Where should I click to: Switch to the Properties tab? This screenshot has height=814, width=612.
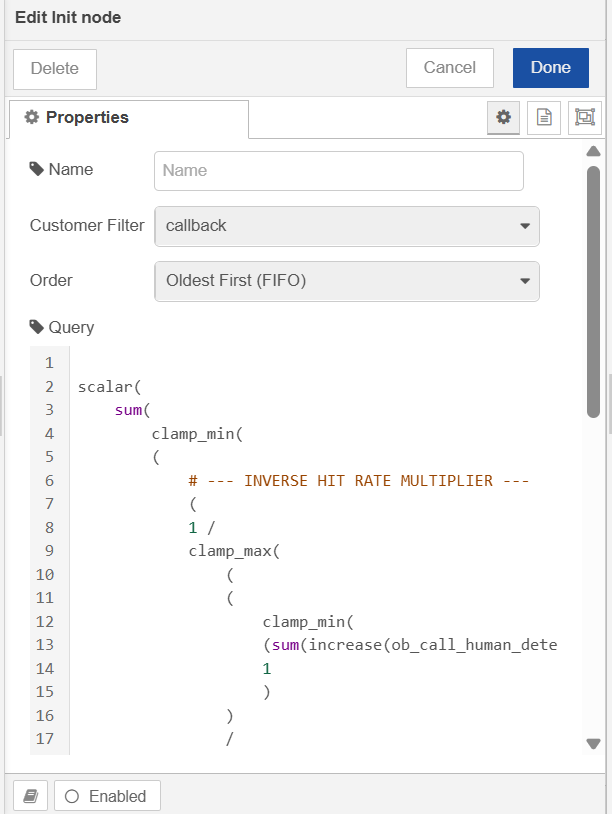tap(129, 118)
